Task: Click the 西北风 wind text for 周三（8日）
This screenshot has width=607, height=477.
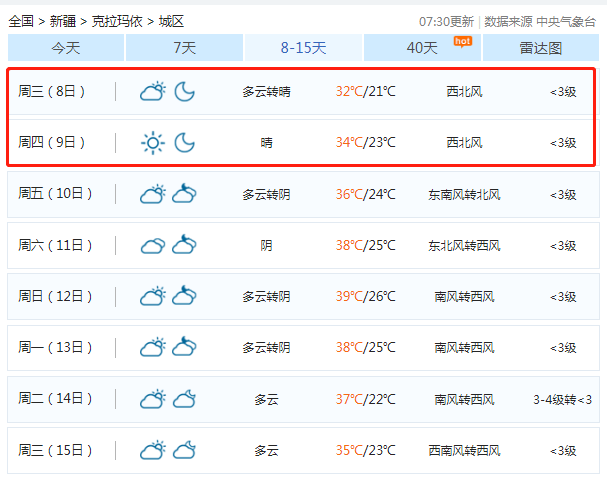Action: (465, 92)
